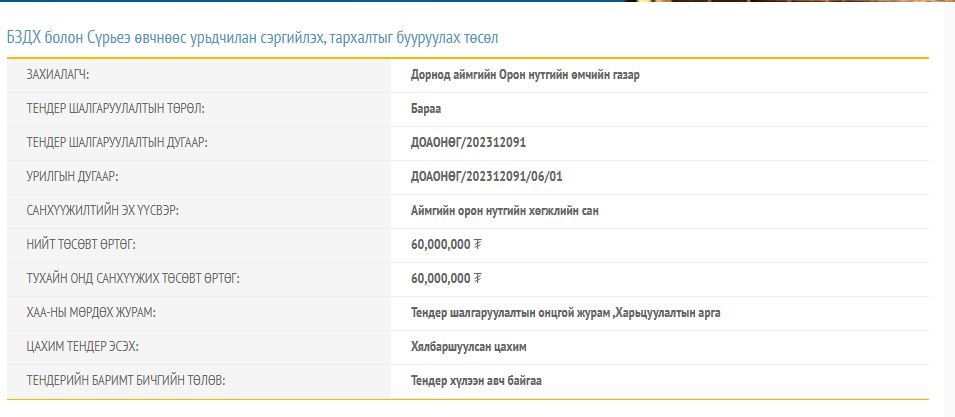This screenshot has height=417, width=955.
Task: Click the УРИЛГЫН ДУГААР label
Action: (73, 177)
